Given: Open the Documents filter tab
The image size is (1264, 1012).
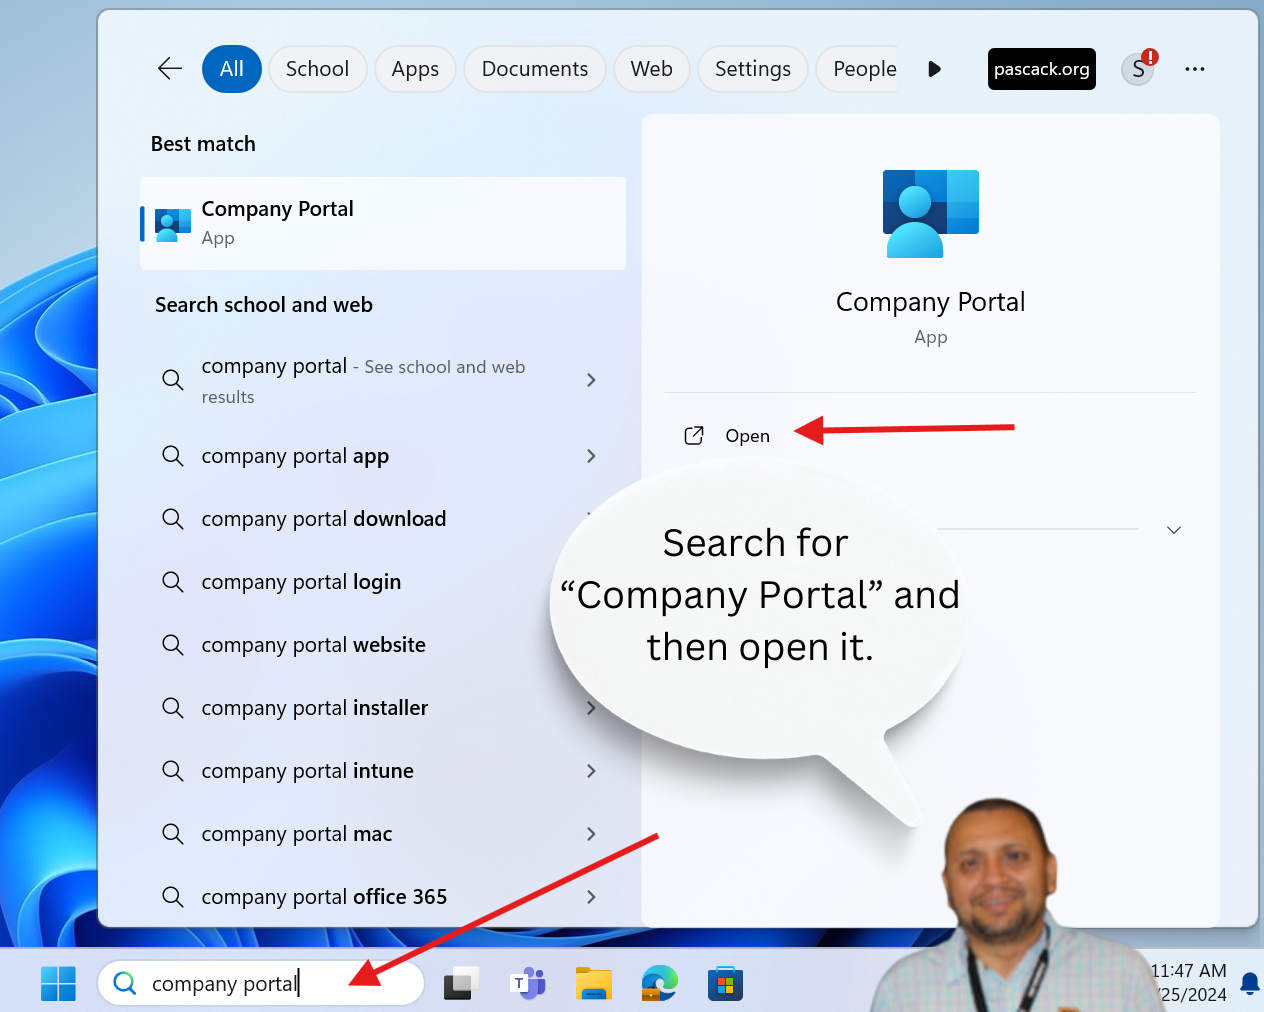Looking at the screenshot, I should 535,69.
